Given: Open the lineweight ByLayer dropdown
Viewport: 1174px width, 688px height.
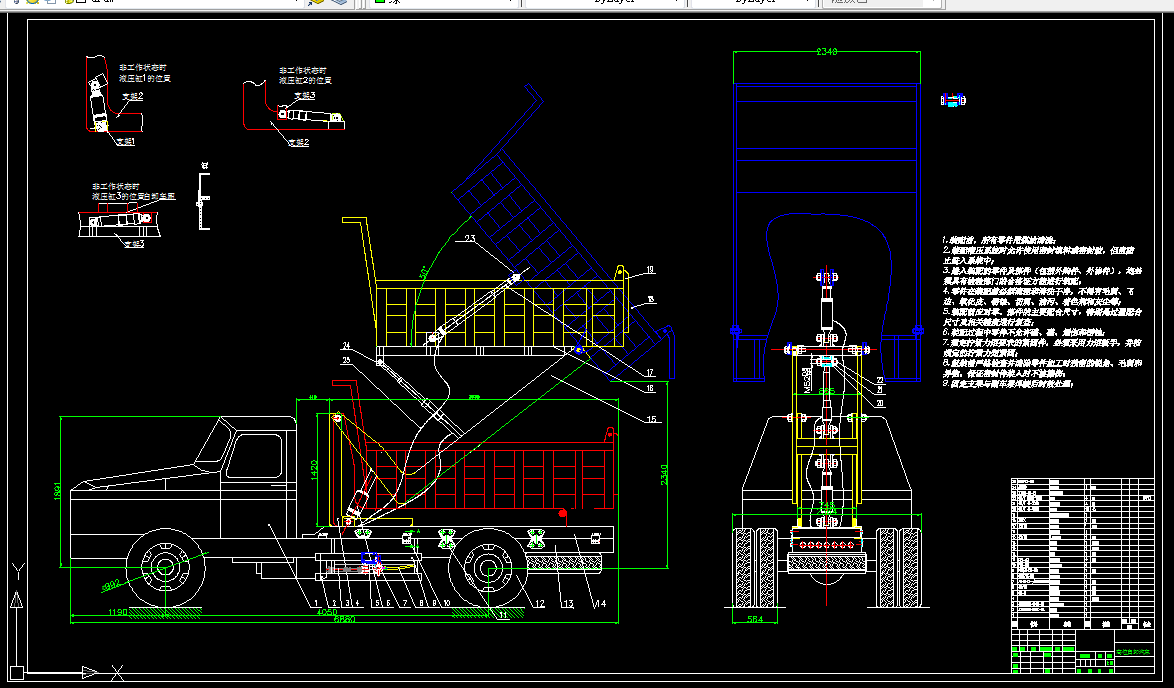Looking at the screenshot, I should click(x=752, y=2).
